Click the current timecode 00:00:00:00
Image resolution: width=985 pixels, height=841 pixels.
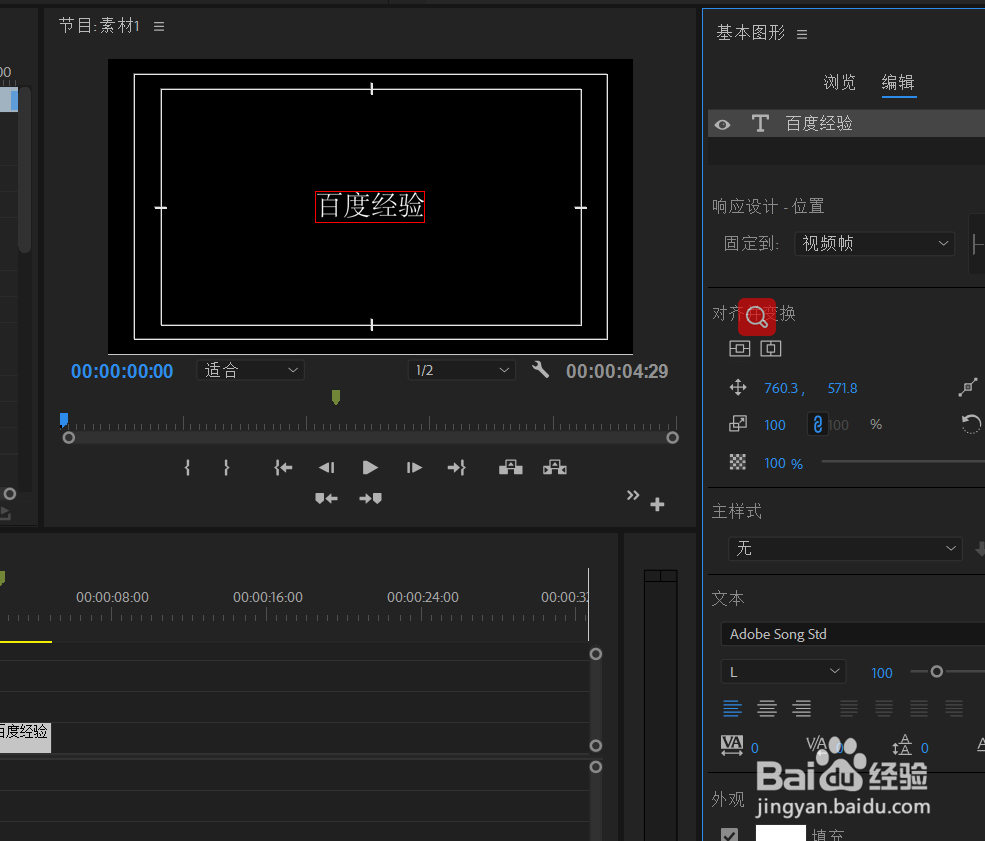pos(122,371)
